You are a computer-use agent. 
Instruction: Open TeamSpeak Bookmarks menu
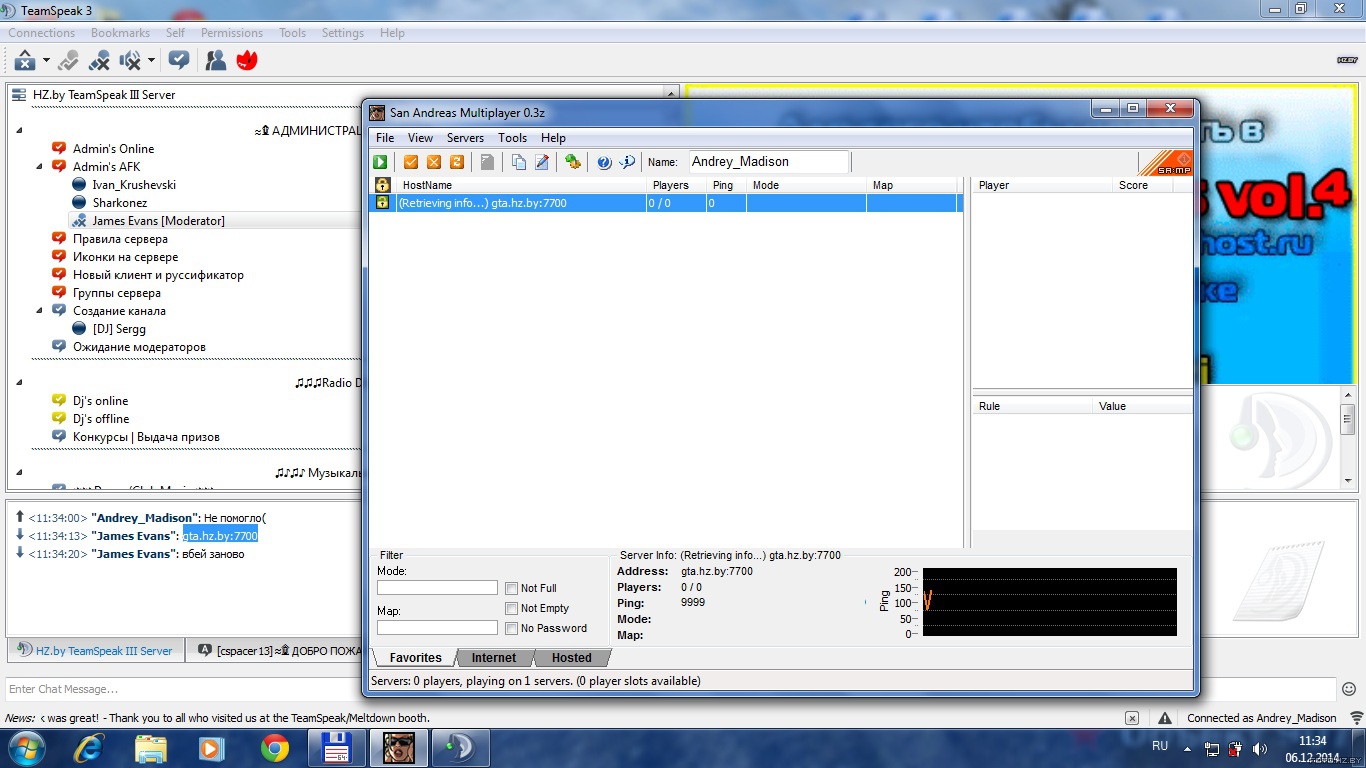(x=120, y=33)
